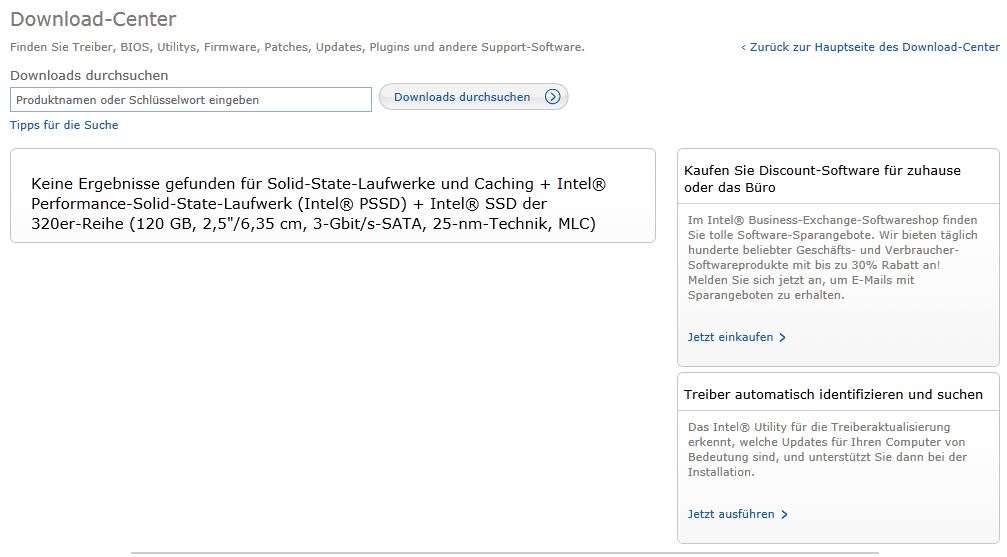Select the Kaufen Sie Discount-Software panel heading

point(822,179)
